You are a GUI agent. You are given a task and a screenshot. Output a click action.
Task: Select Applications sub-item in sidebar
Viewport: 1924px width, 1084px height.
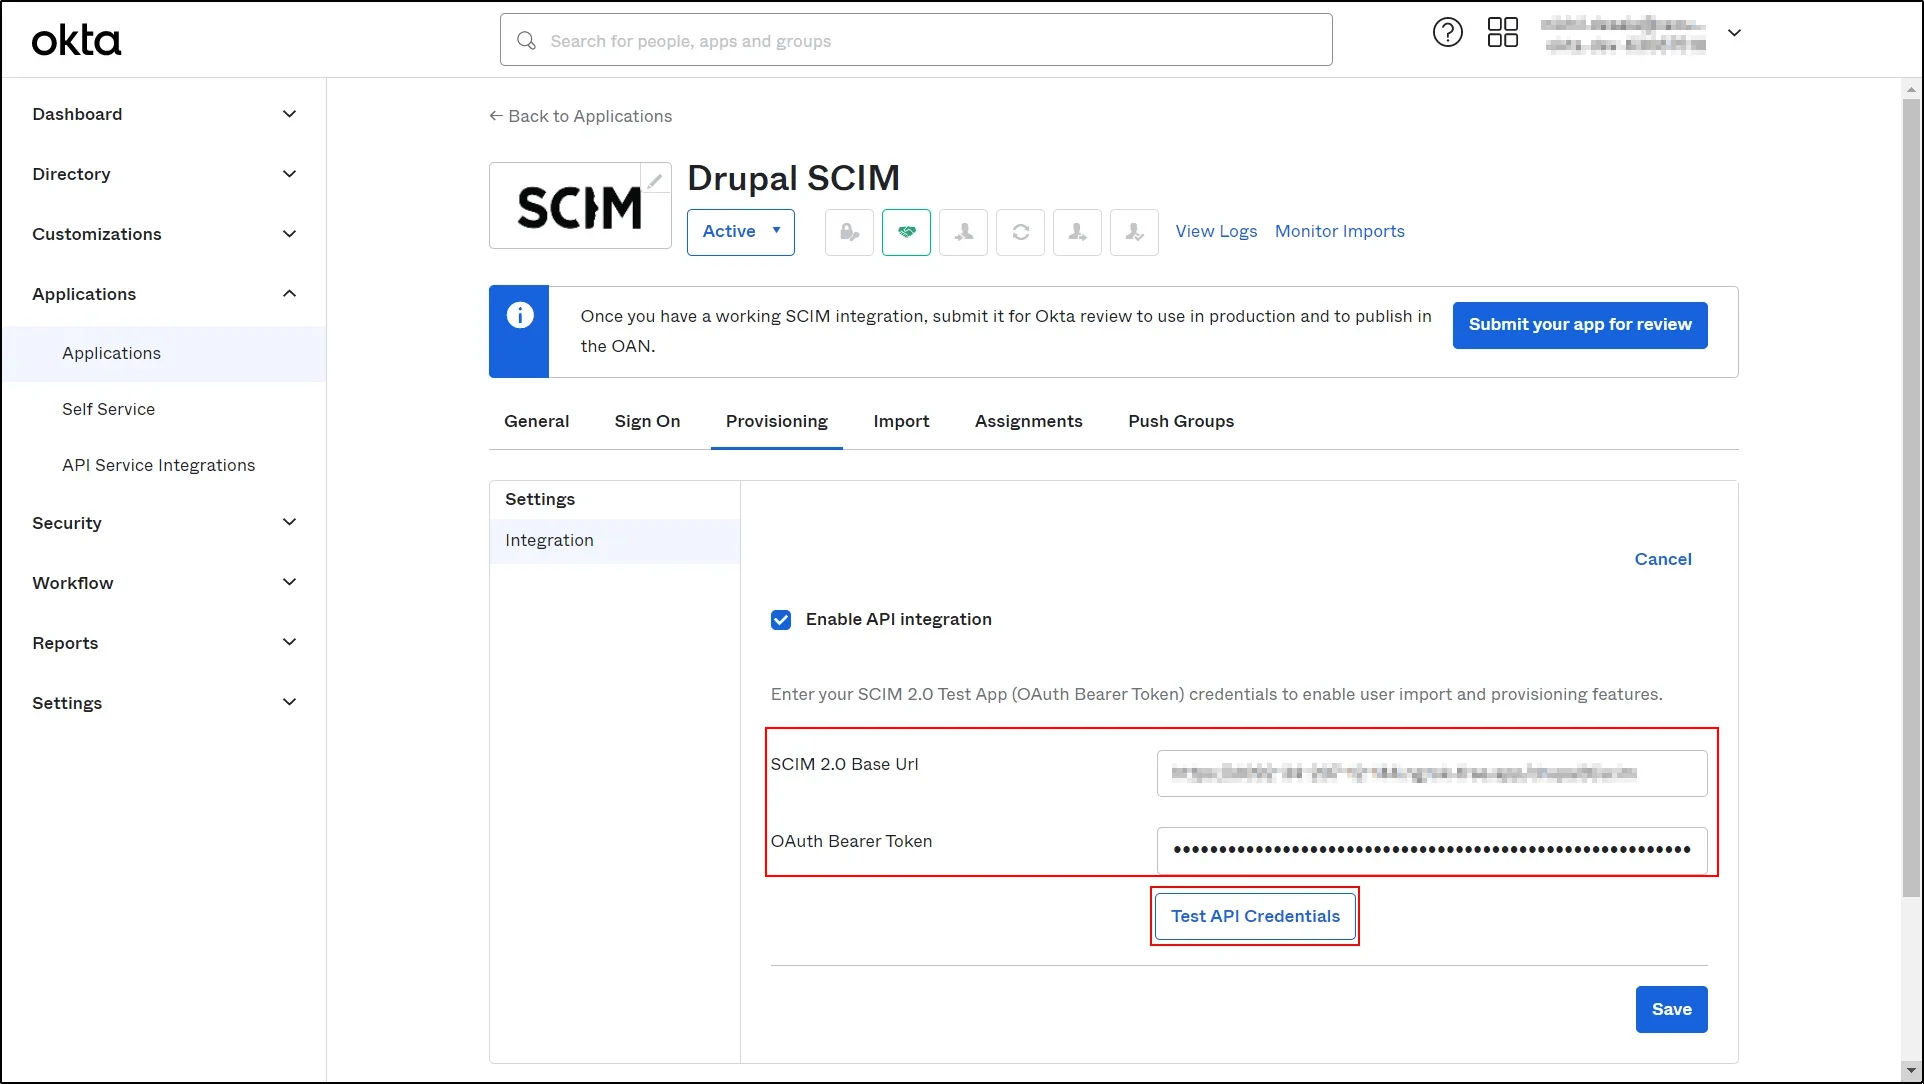[164, 354]
